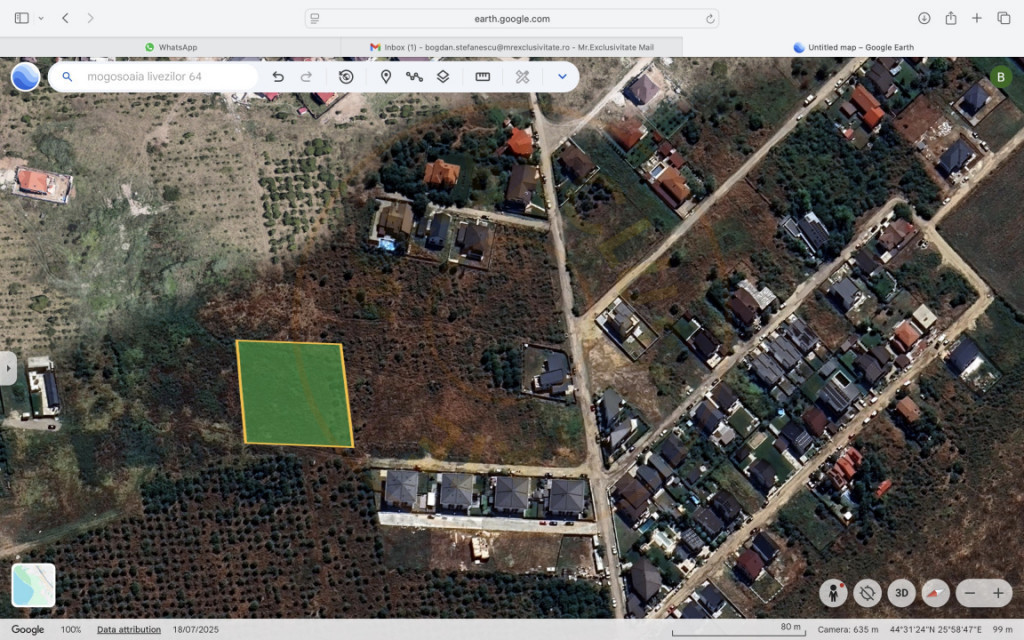Click the compass to reset north
Screen dimensions: 1024x640
point(935,593)
